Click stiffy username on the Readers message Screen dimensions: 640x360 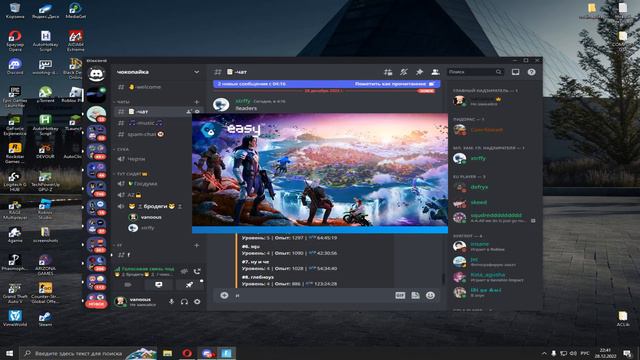(x=243, y=101)
